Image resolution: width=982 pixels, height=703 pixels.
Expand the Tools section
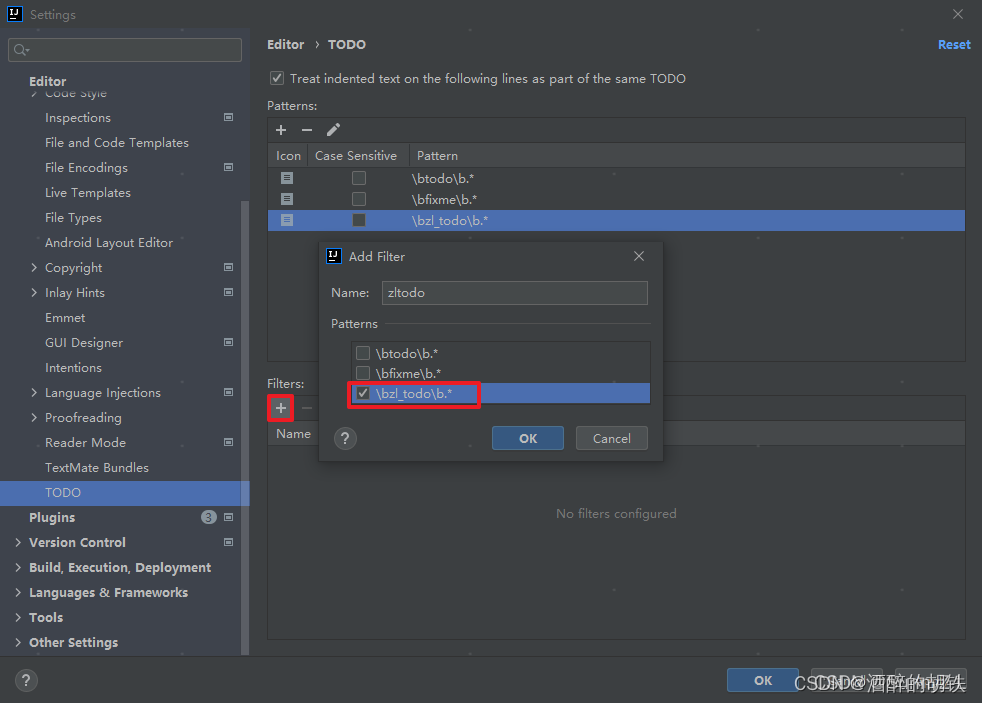coord(18,617)
